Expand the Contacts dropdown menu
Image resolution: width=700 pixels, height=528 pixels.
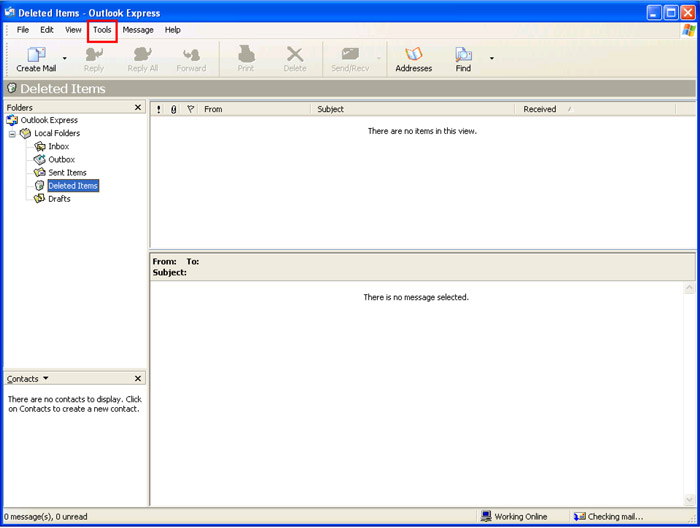45,379
